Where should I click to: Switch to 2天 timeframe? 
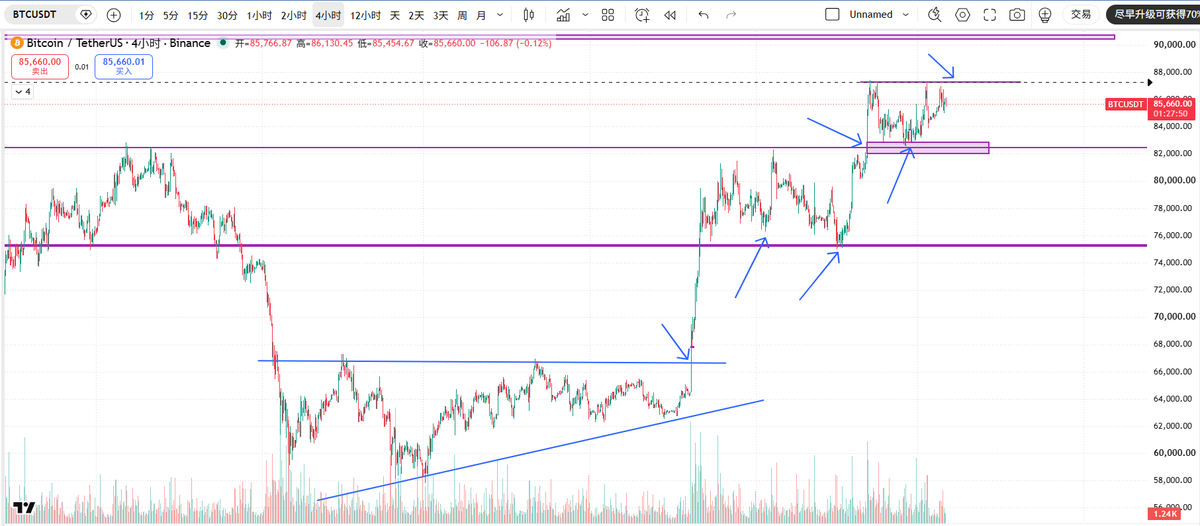pos(416,15)
